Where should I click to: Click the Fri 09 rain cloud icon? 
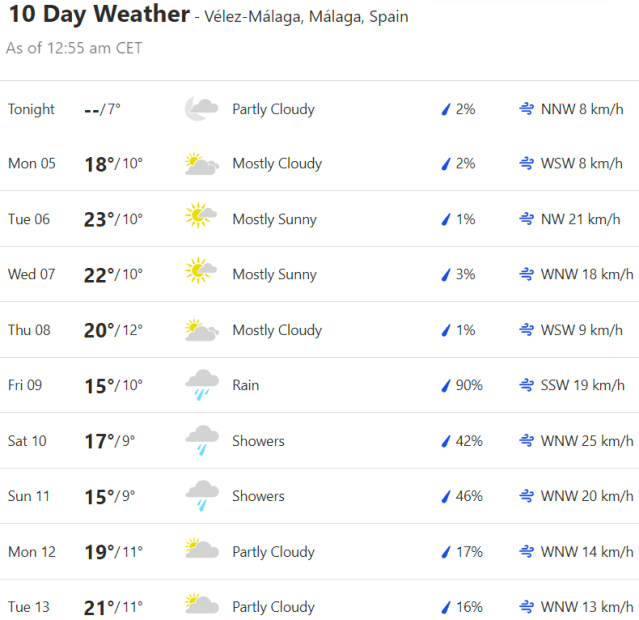[x=201, y=385]
